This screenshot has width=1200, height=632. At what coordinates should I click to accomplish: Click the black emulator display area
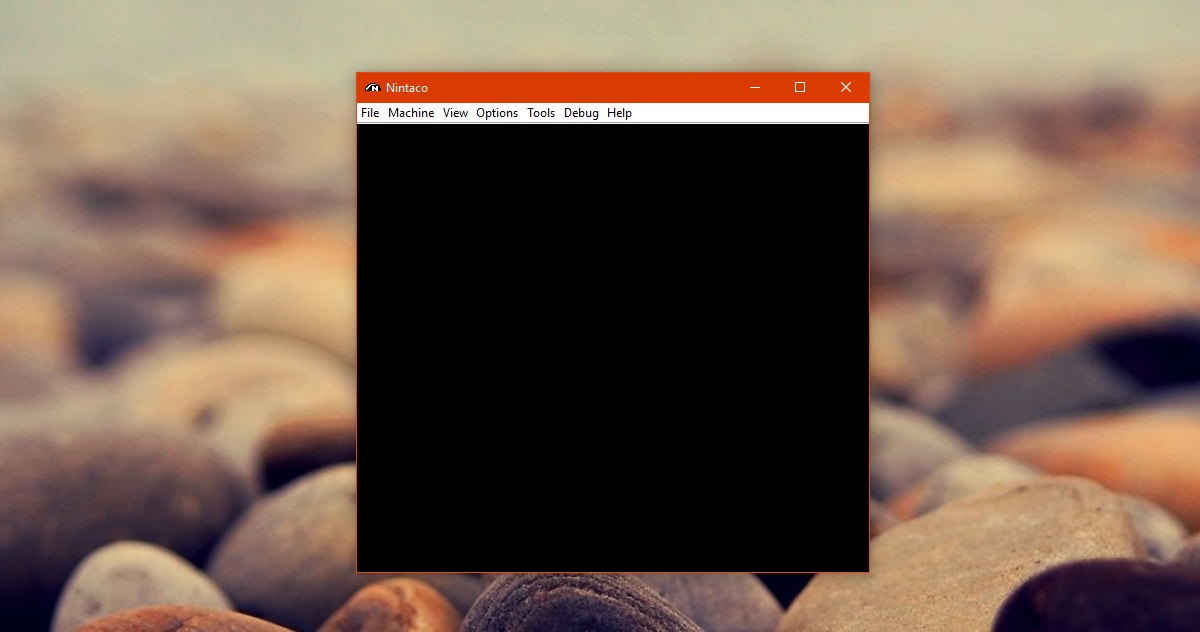[x=613, y=348]
